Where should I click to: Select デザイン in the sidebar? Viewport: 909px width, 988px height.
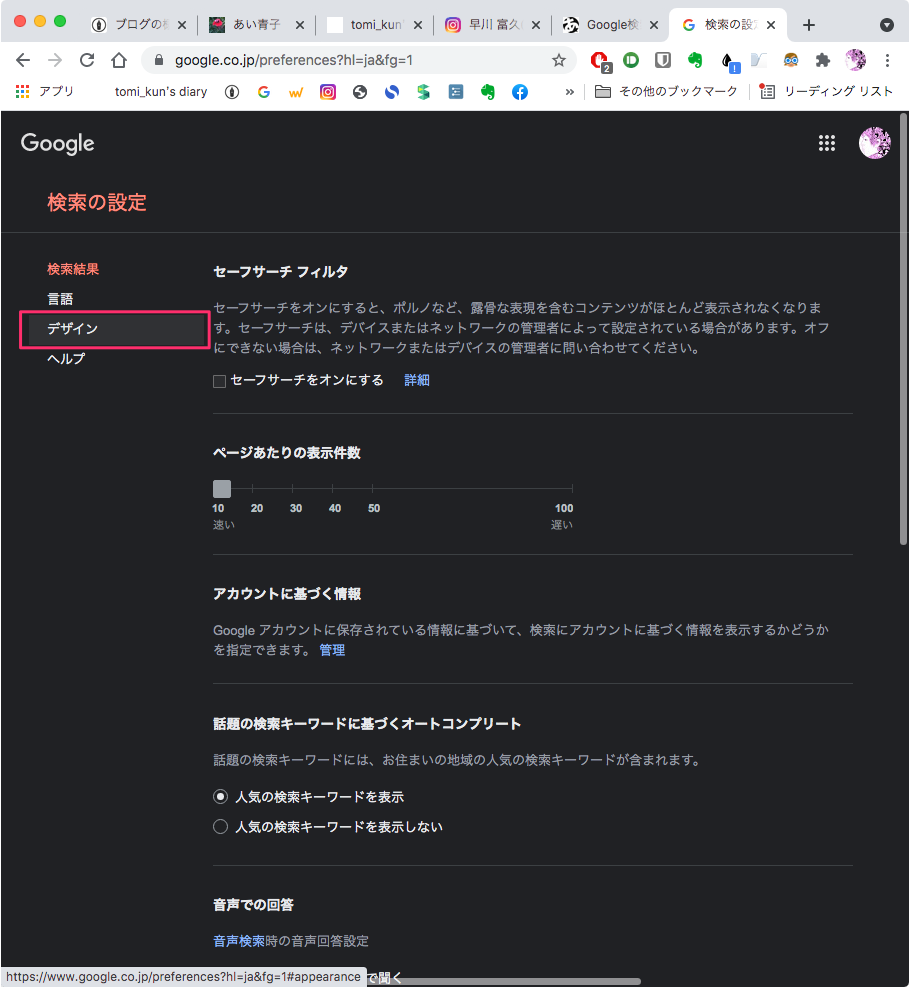tap(115, 329)
